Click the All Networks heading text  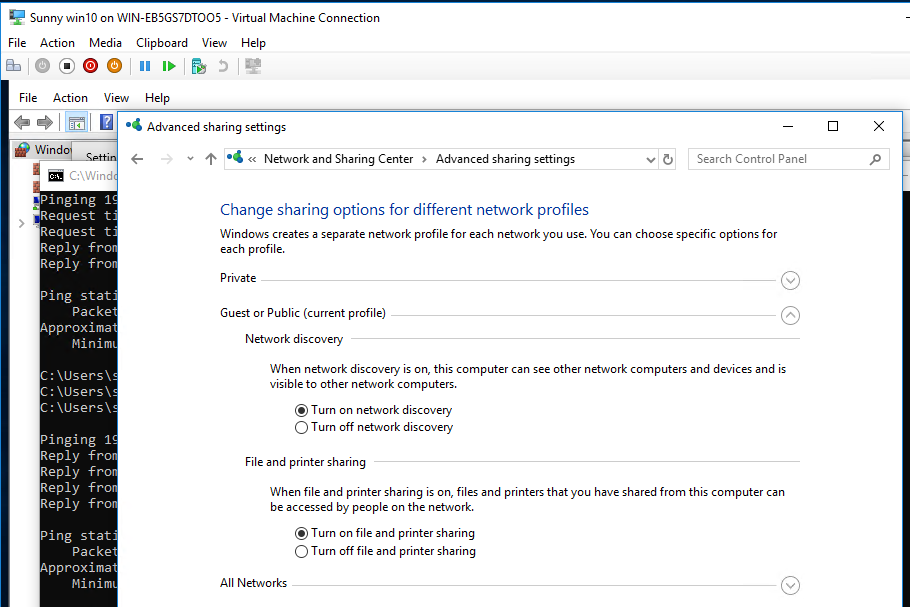[x=254, y=583]
